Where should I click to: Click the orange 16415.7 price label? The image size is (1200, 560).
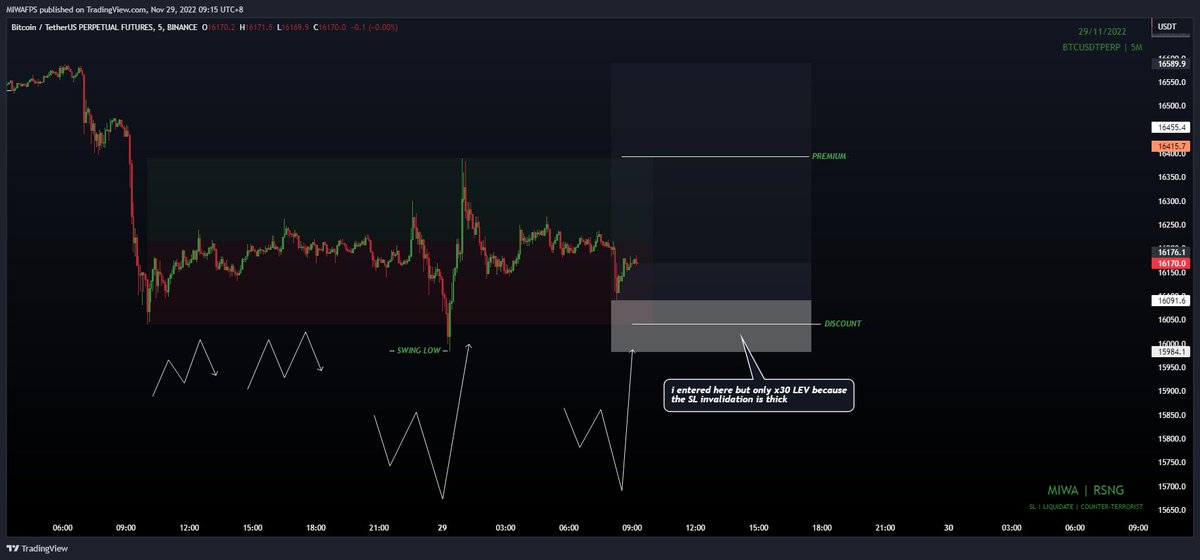tap(1169, 146)
